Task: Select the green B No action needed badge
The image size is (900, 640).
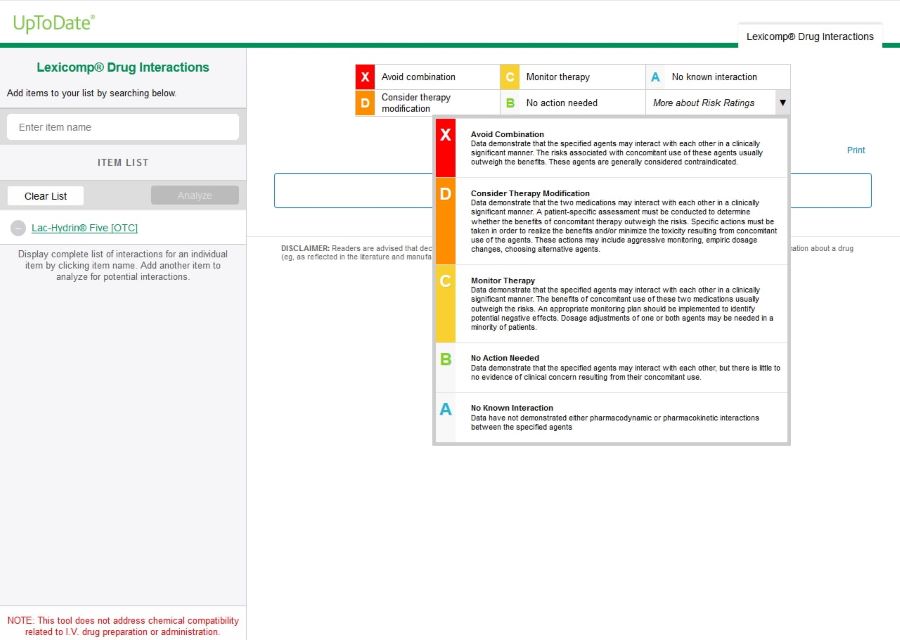Action: [510, 102]
